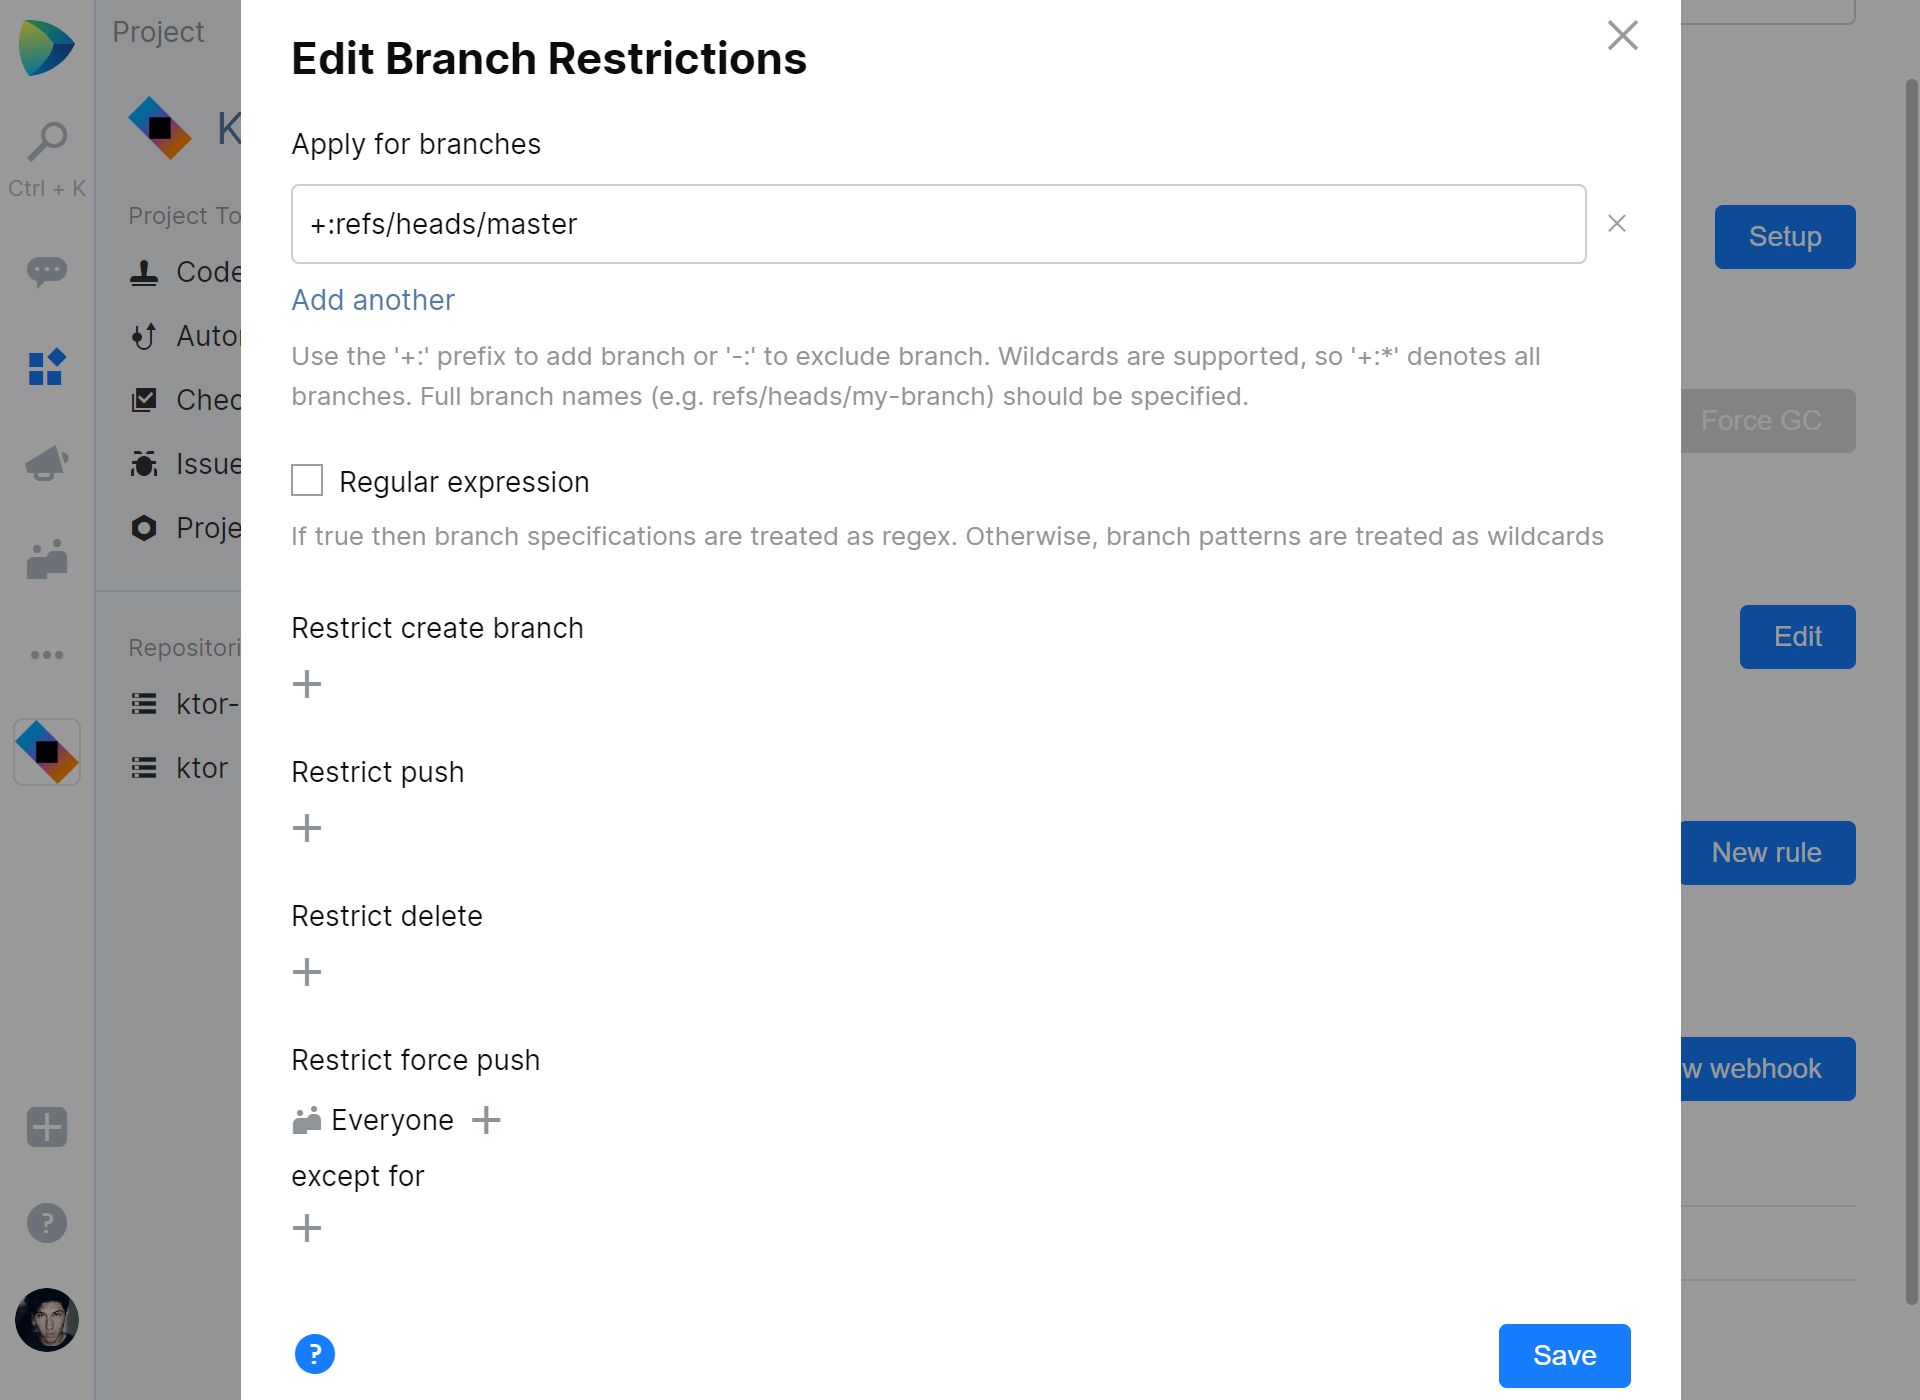Open Chats via the speech bubble icon
Image resolution: width=1920 pixels, height=1400 pixels.
pyautogui.click(x=46, y=271)
